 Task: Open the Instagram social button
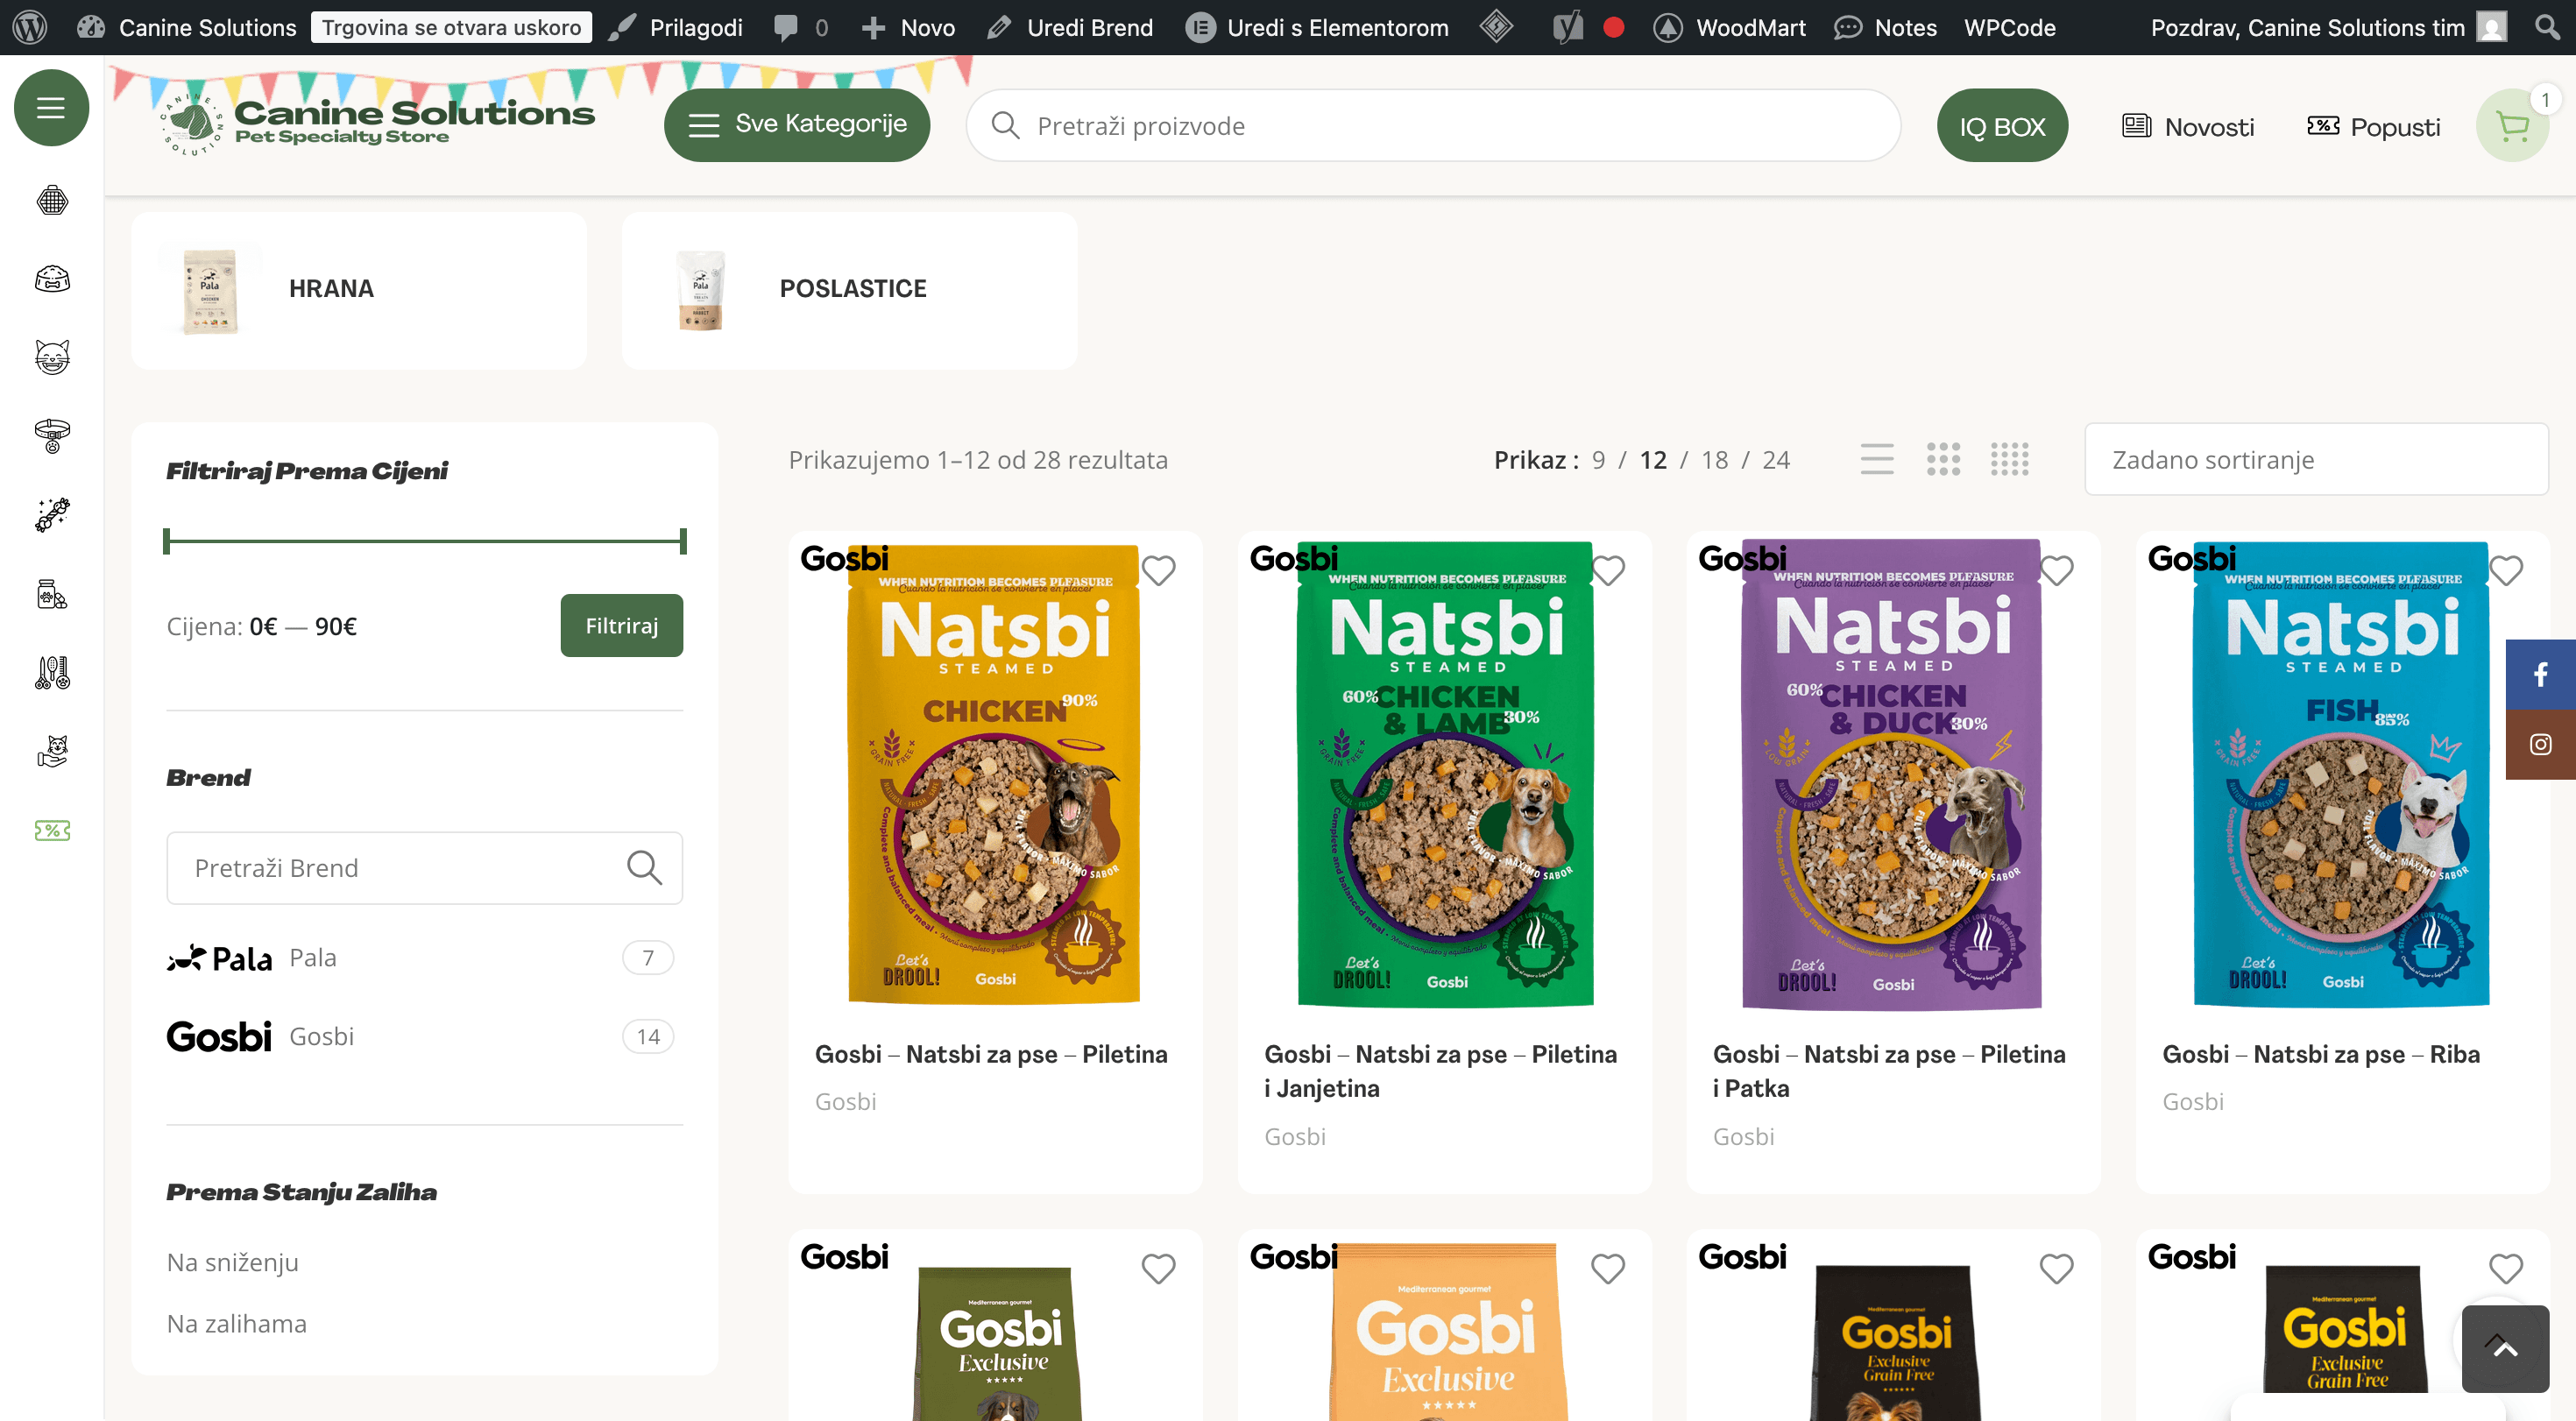coord(2540,744)
